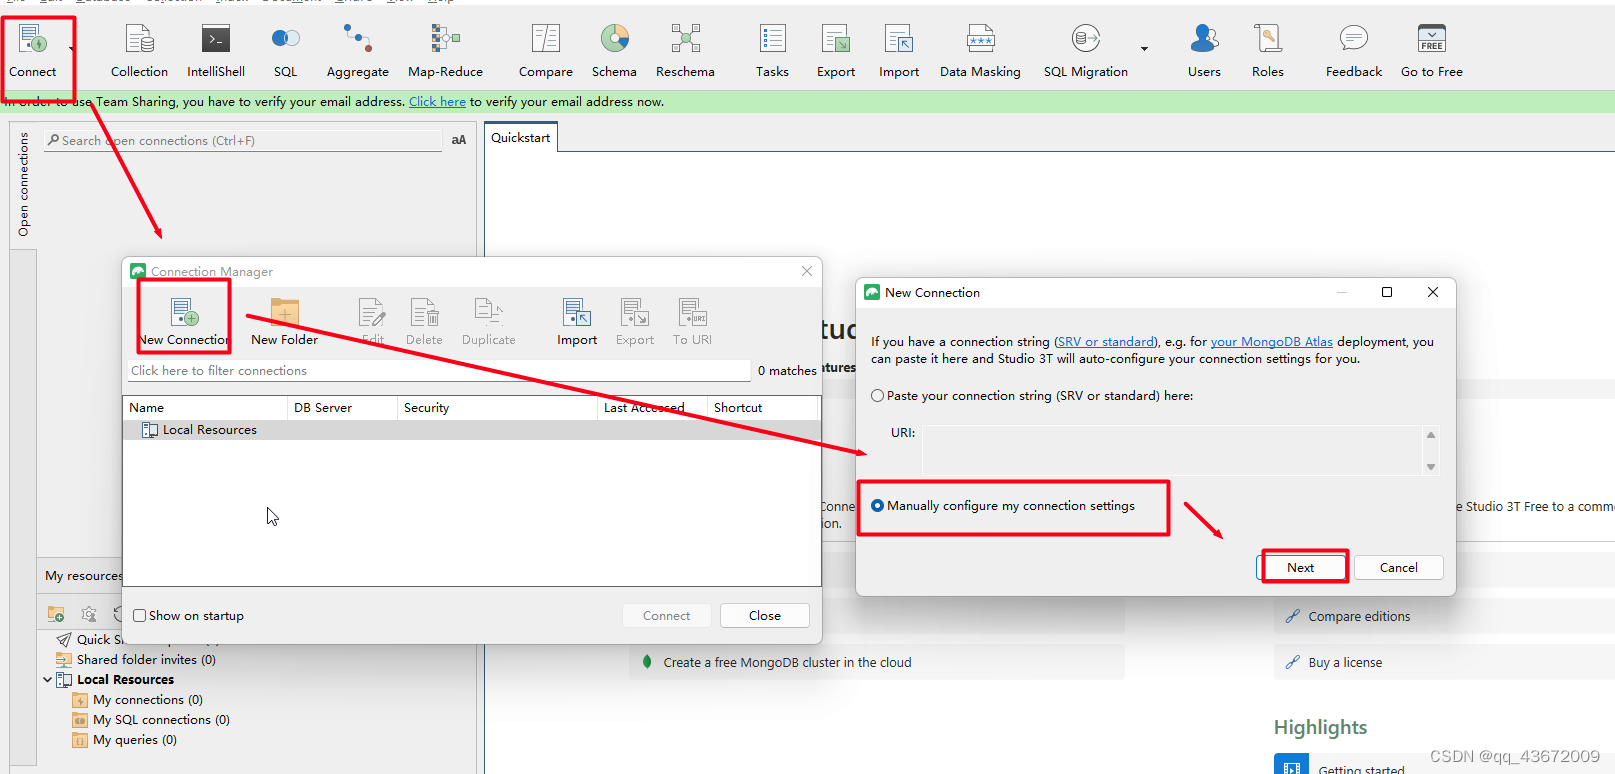Click the Compare editions link
The width and height of the screenshot is (1615, 774).
(x=1359, y=616)
